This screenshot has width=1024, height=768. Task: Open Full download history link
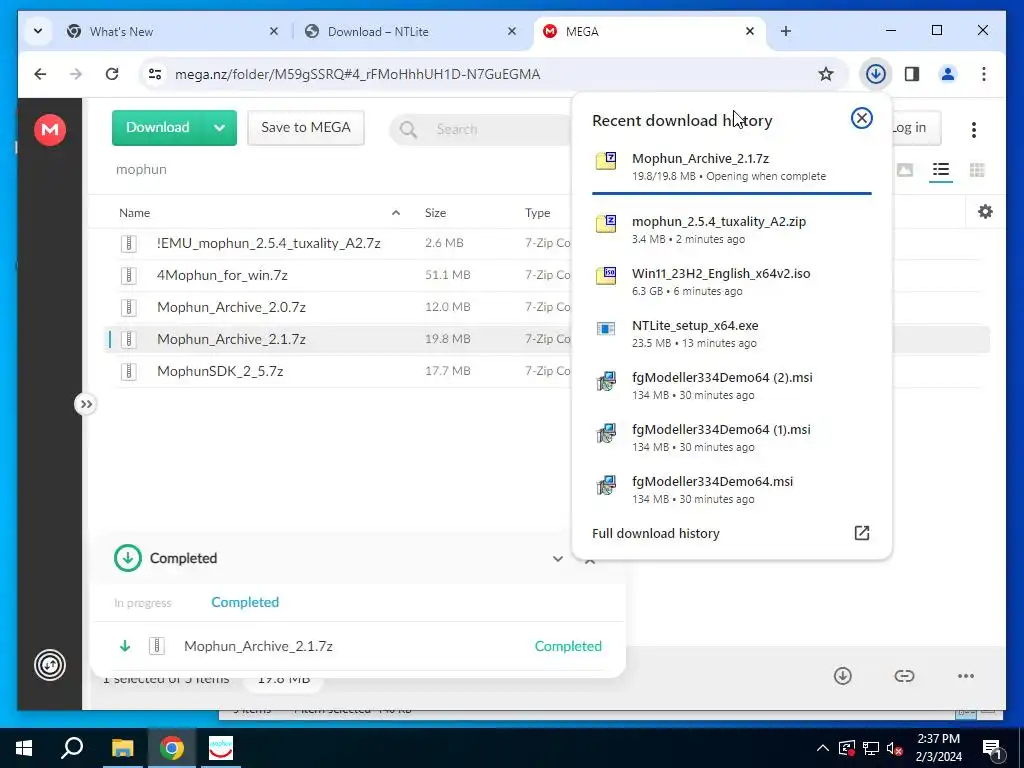click(656, 534)
